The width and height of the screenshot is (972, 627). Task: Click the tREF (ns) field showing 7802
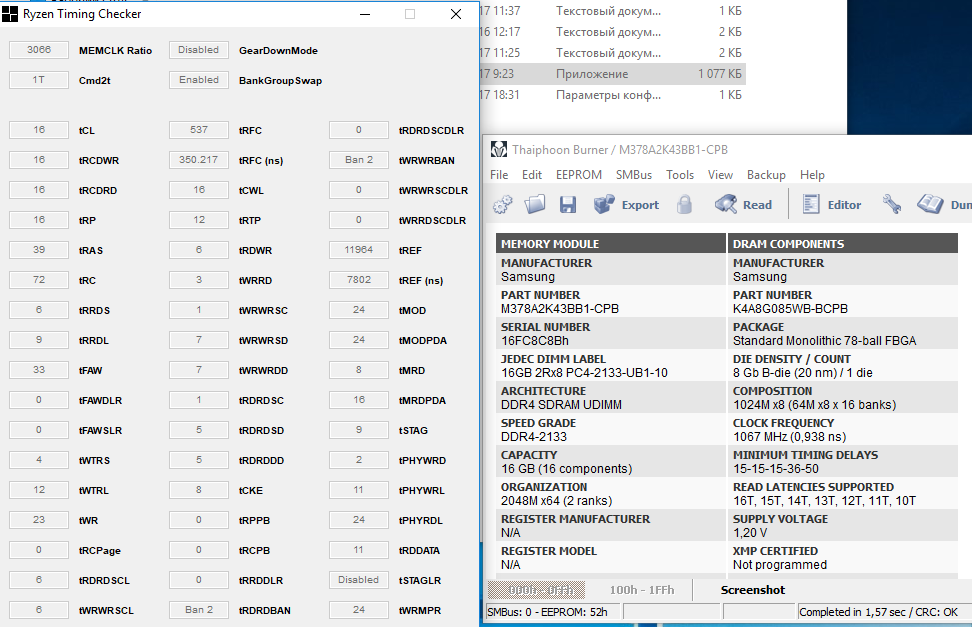(x=359, y=280)
